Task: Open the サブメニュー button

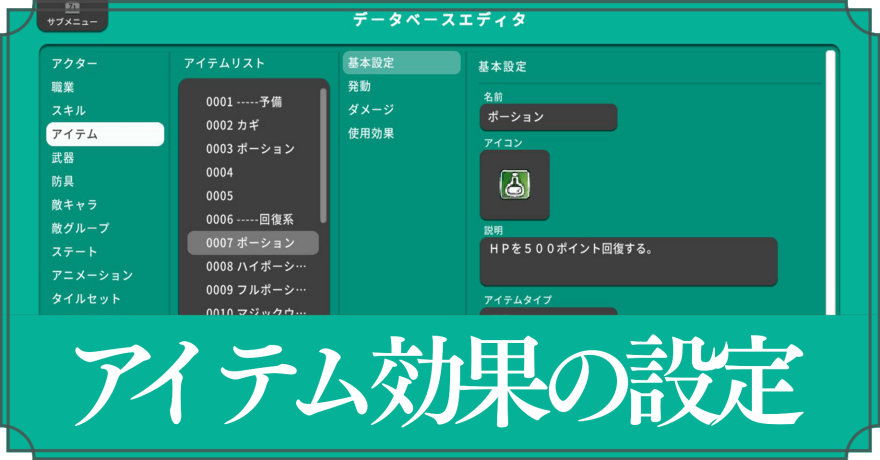Action: pos(72,16)
